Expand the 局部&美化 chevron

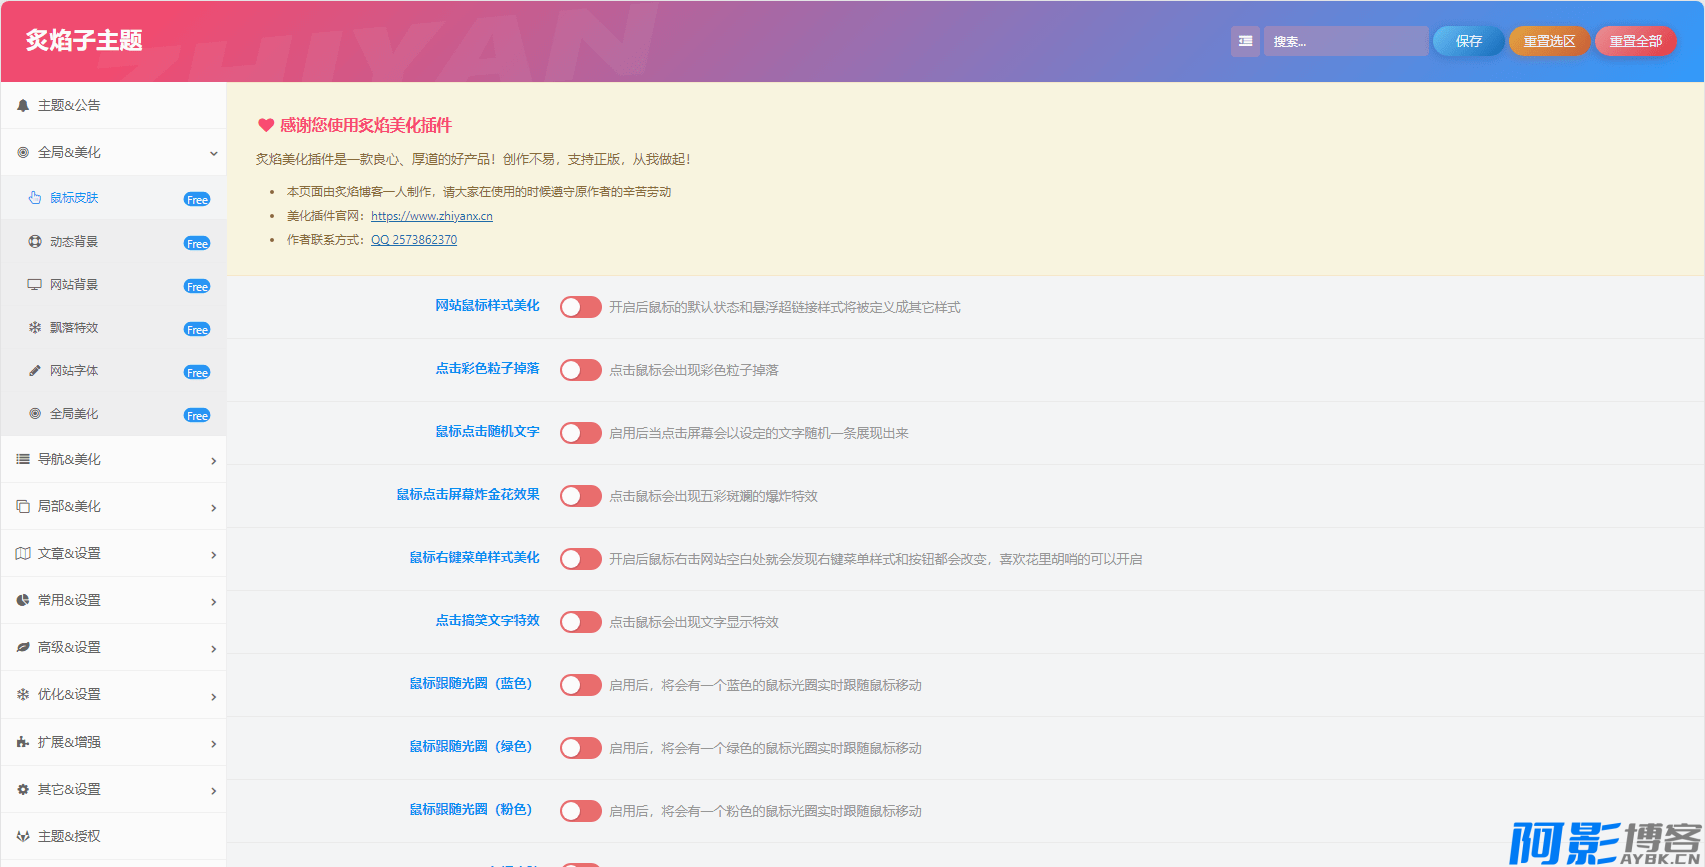point(213,508)
